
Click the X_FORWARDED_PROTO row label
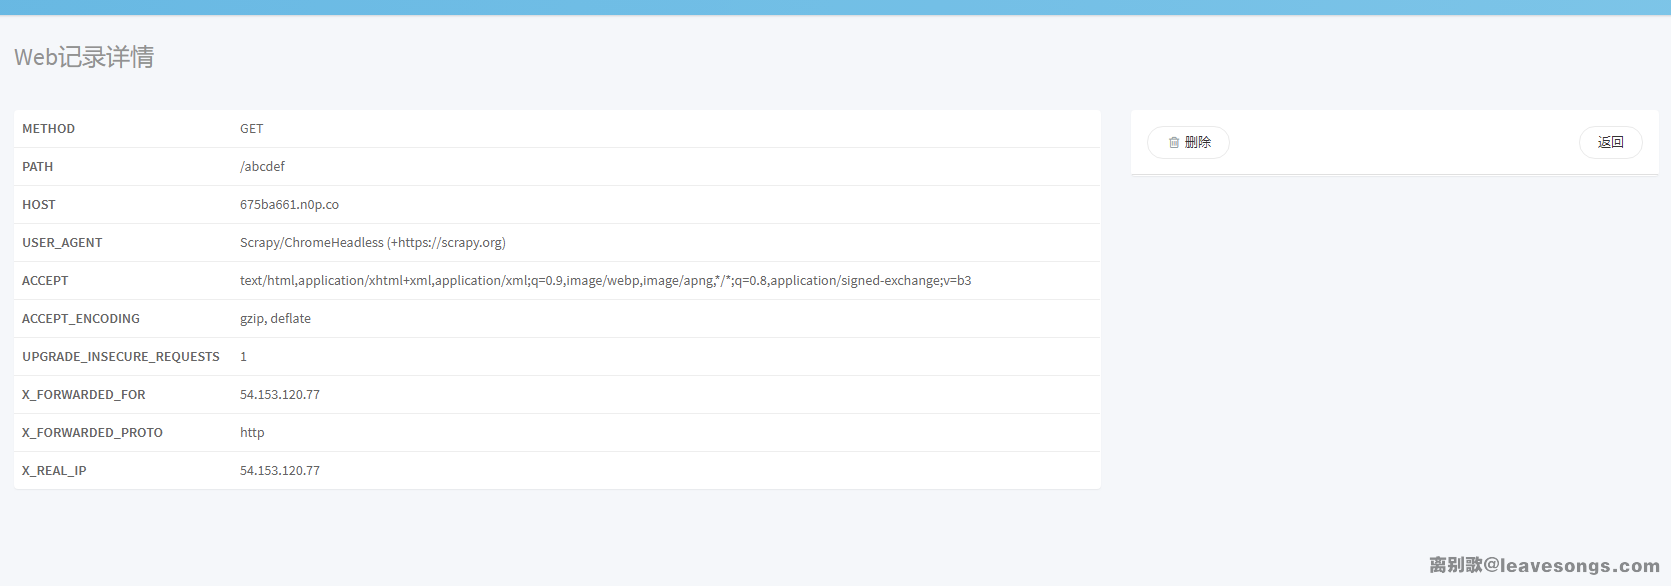point(92,433)
